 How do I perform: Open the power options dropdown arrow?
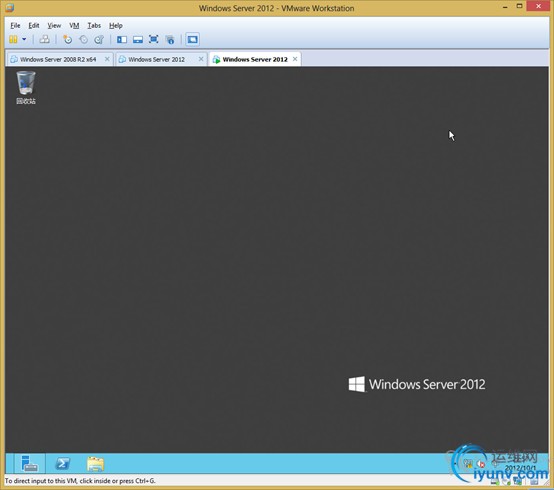pyautogui.click(x=24, y=39)
